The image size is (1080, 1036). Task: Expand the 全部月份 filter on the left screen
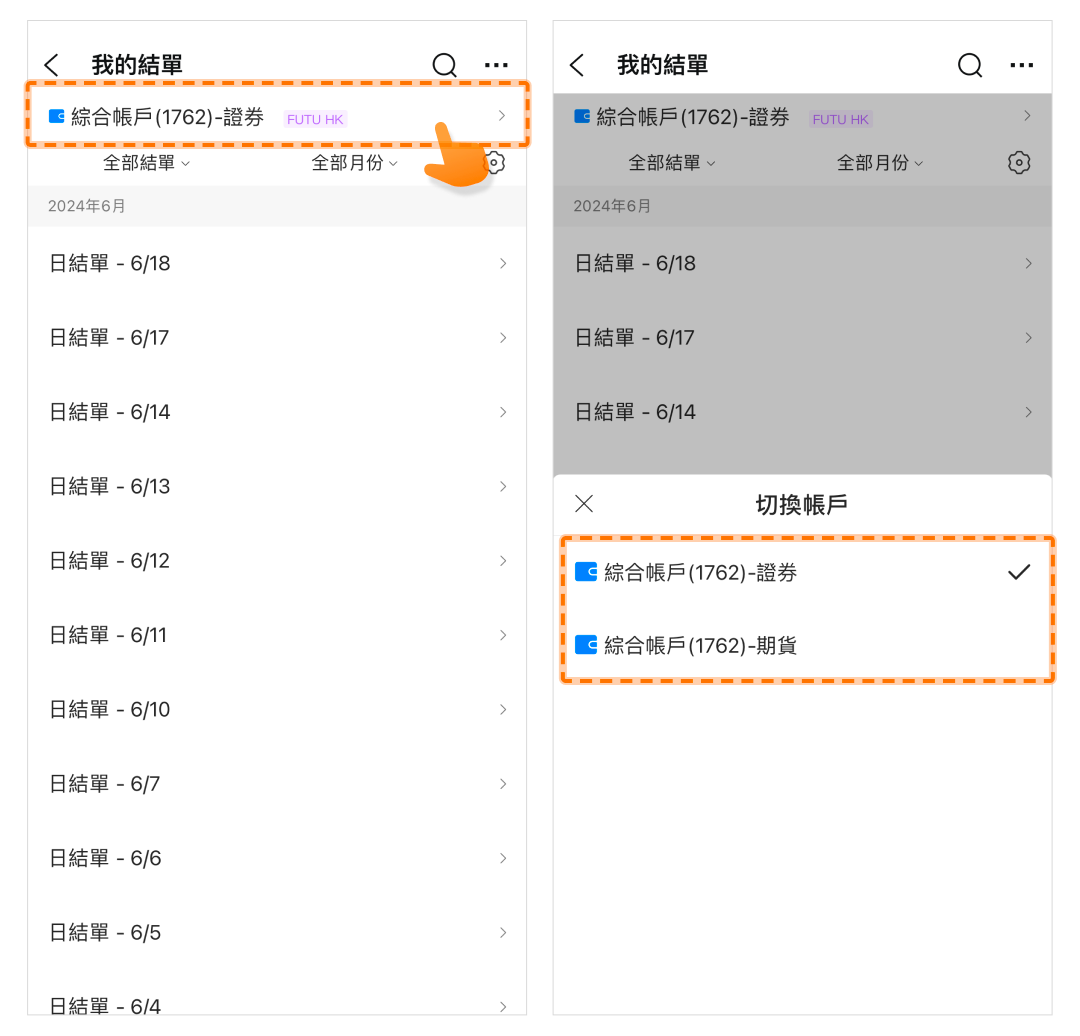pyautogui.click(x=354, y=163)
